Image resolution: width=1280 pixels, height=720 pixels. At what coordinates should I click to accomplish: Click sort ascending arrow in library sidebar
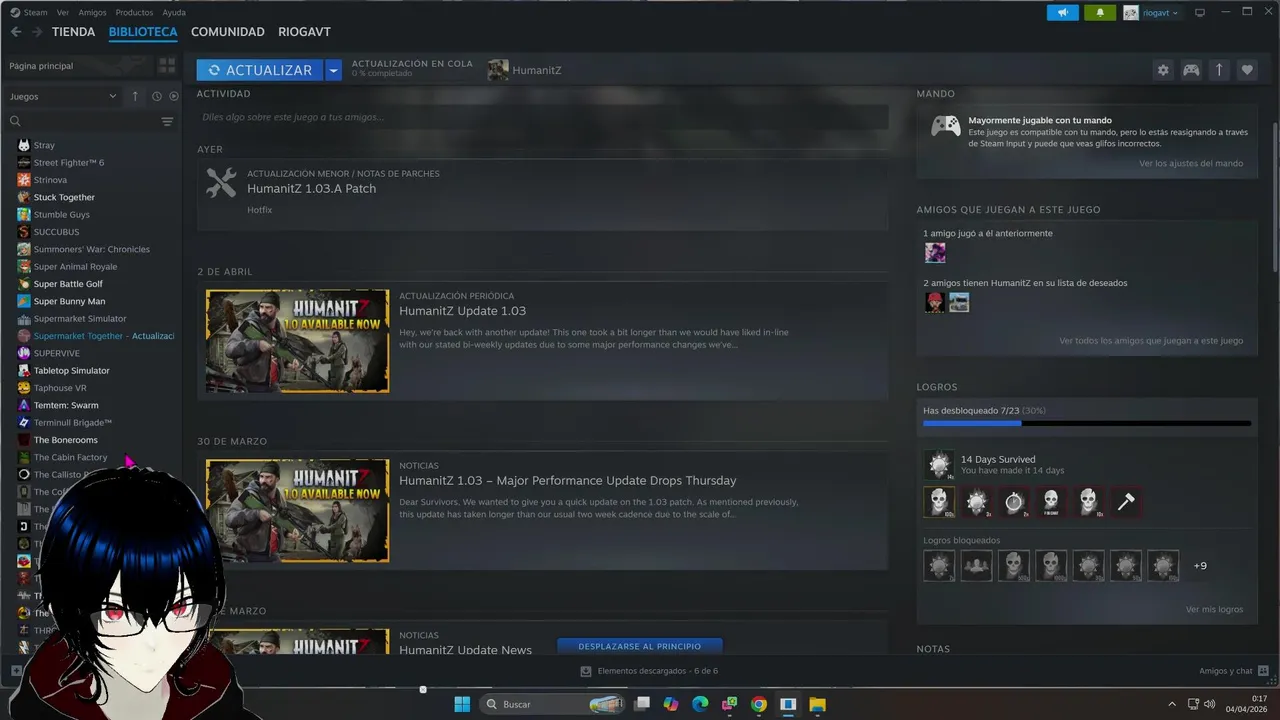(135, 96)
